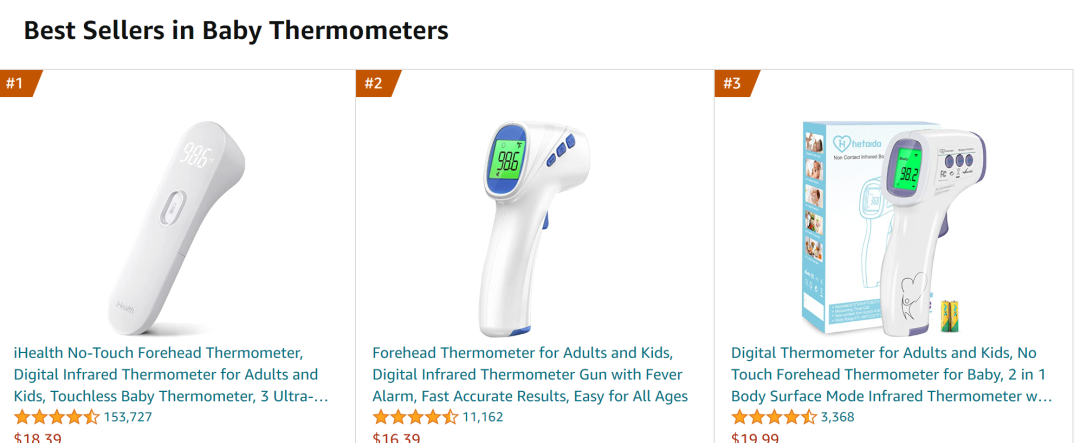Click the #1 best seller rank badge

(x=17, y=83)
